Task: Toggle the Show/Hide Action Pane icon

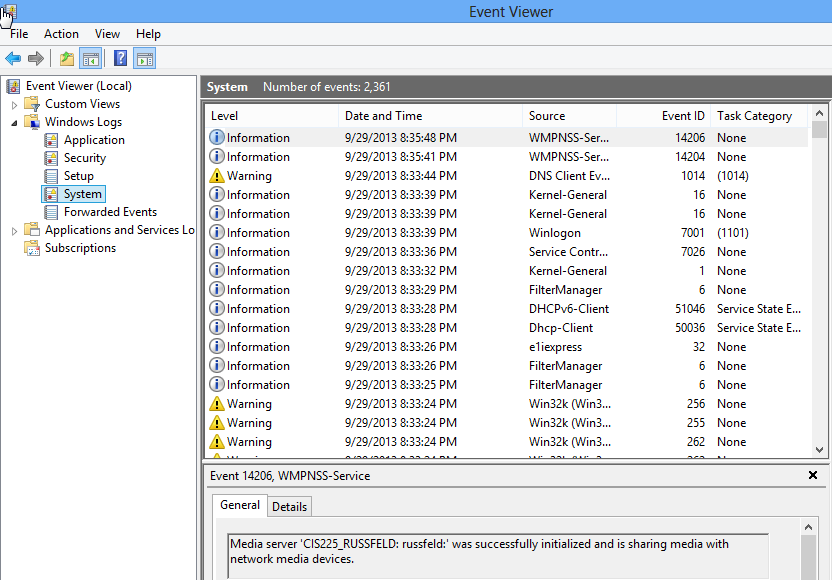Action: click(x=144, y=58)
